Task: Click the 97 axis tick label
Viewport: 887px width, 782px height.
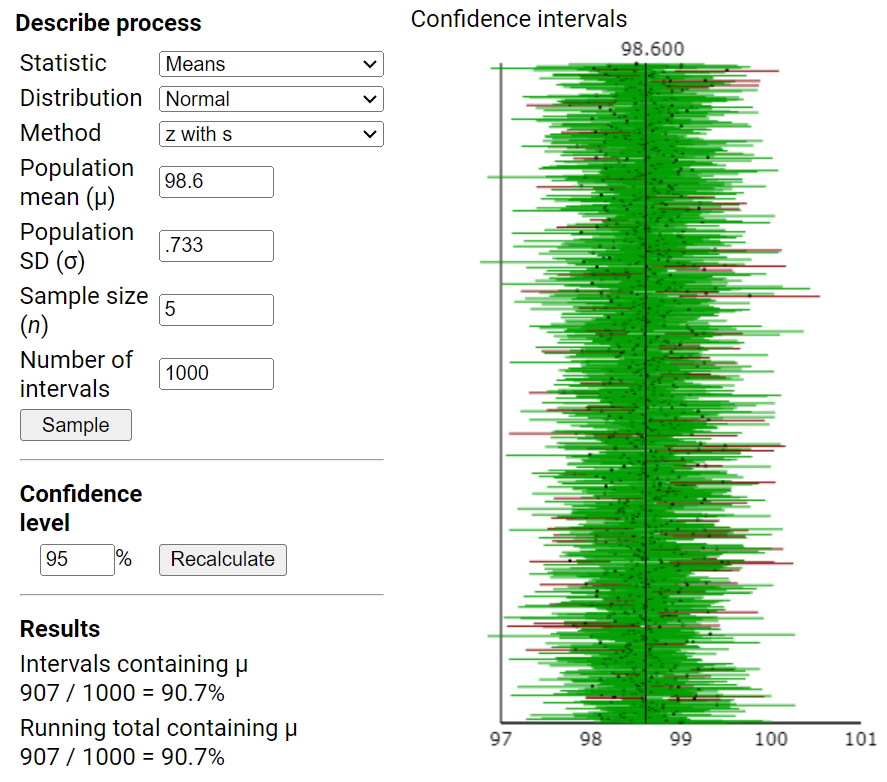Action: (x=500, y=740)
